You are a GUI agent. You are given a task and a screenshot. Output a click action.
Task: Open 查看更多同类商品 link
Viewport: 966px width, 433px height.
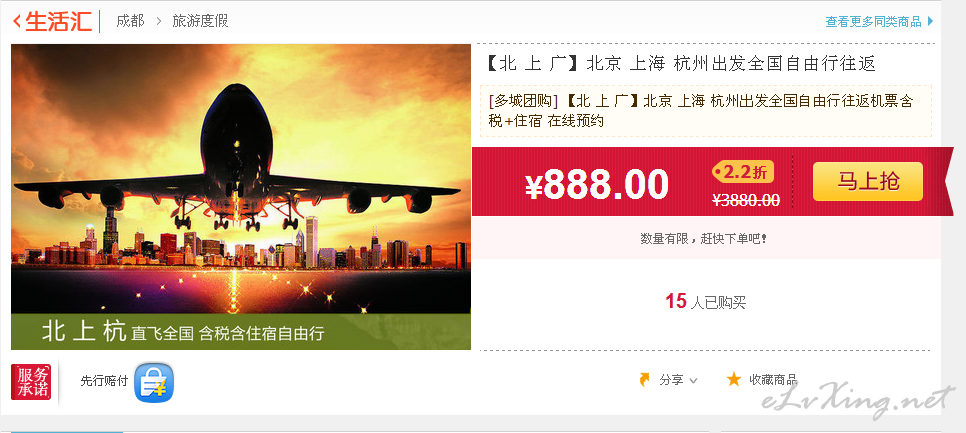pos(873,22)
